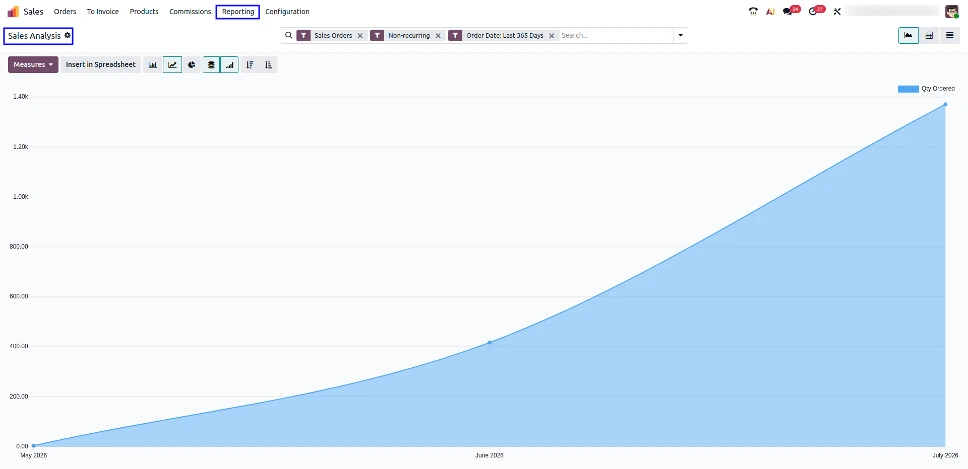
Task: Switch to bar chart mode
Action: [152, 65]
